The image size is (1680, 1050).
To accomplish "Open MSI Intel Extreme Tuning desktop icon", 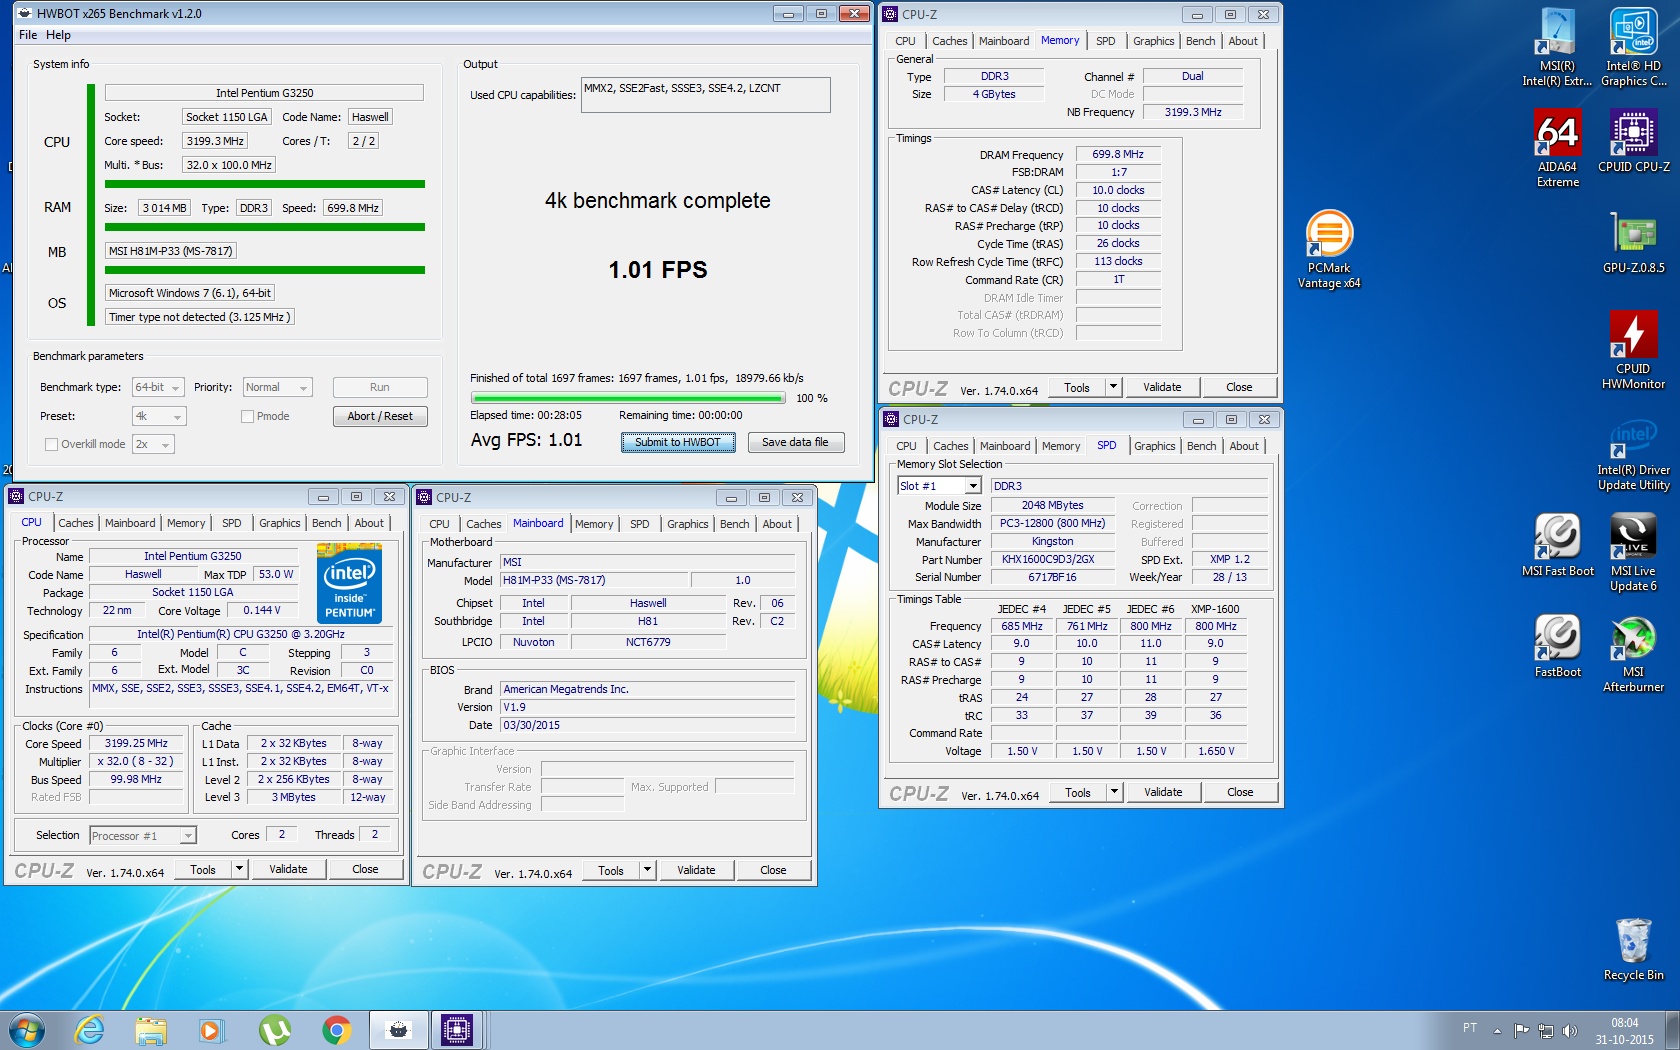I will [1558, 47].
